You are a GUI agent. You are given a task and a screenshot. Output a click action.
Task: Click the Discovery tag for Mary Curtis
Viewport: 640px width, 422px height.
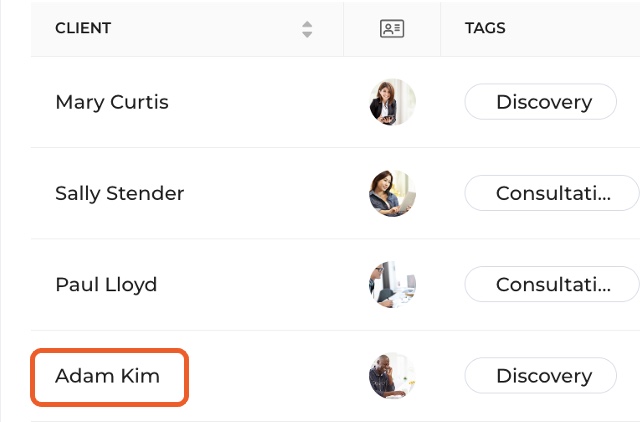[540, 102]
